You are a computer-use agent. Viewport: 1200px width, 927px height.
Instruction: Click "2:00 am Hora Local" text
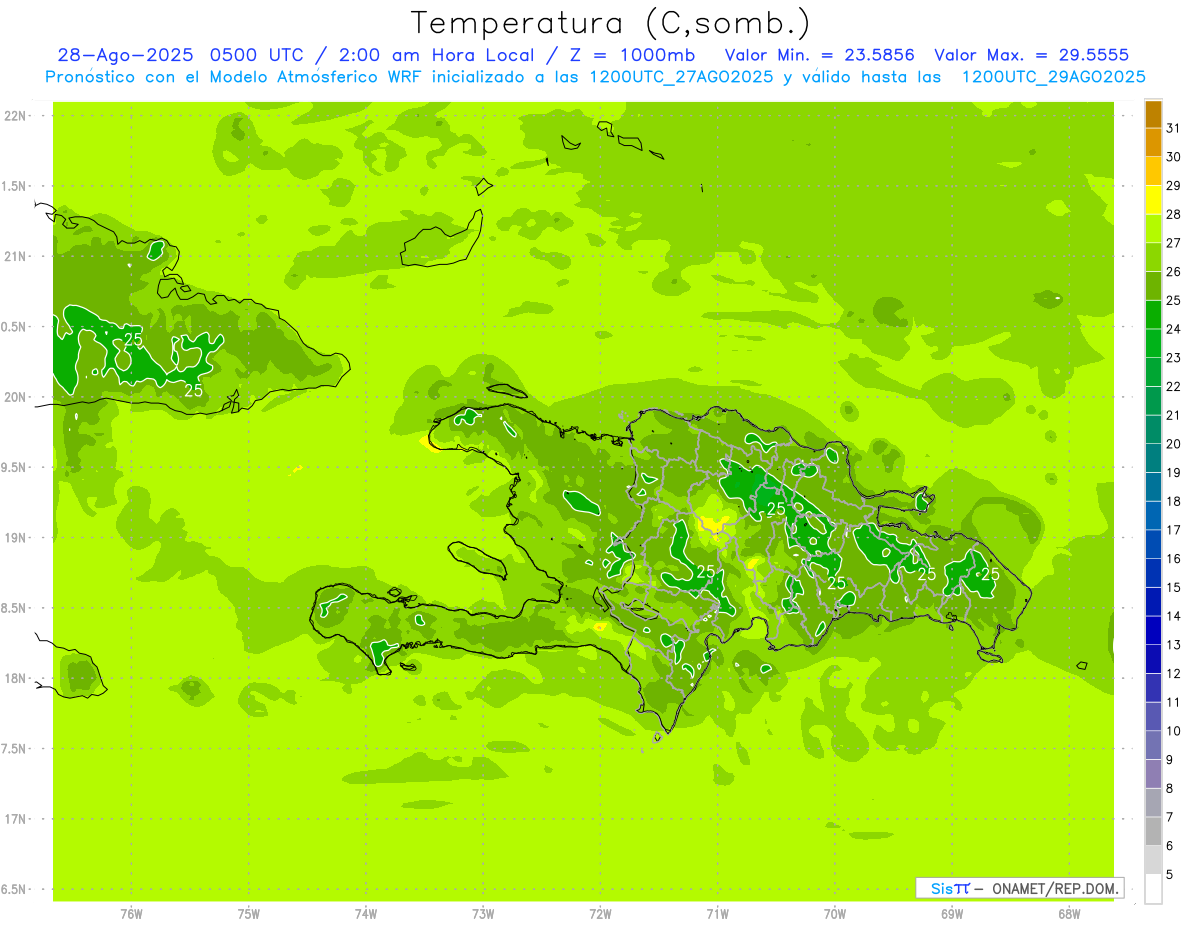[433, 55]
